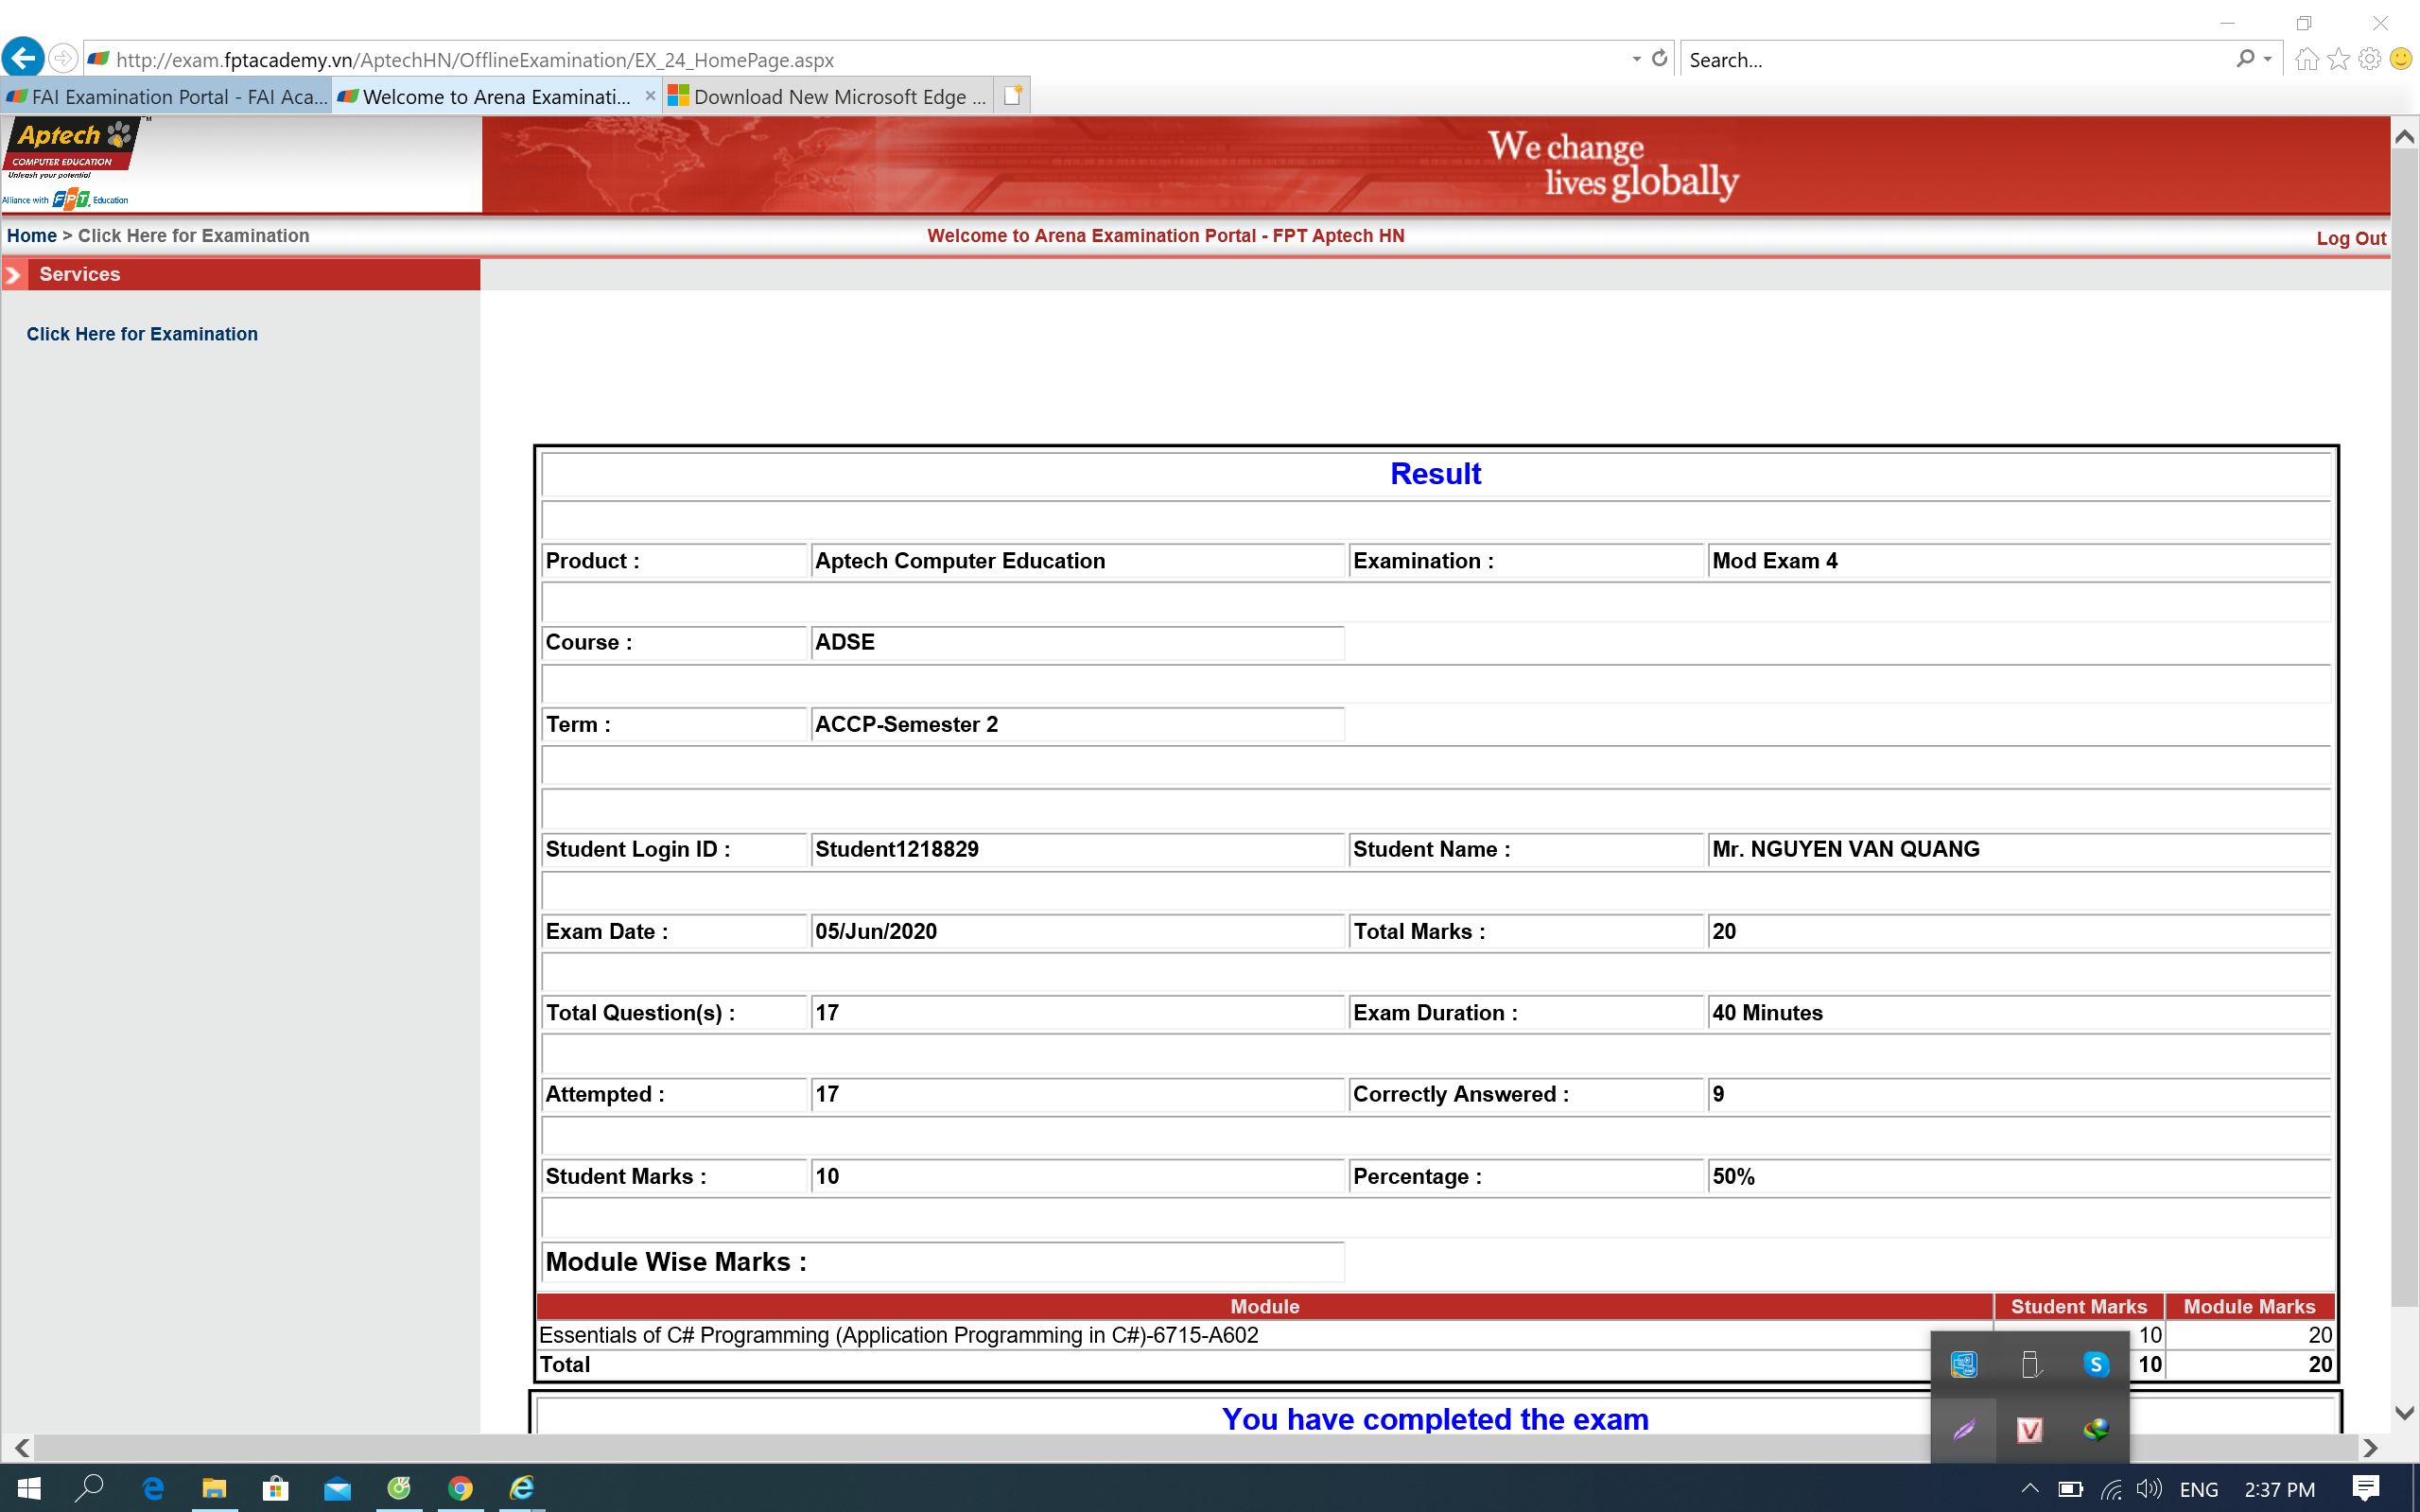This screenshot has height=1512, width=2420.
Task: Click page scrollbar up arrow
Action: click(2404, 137)
